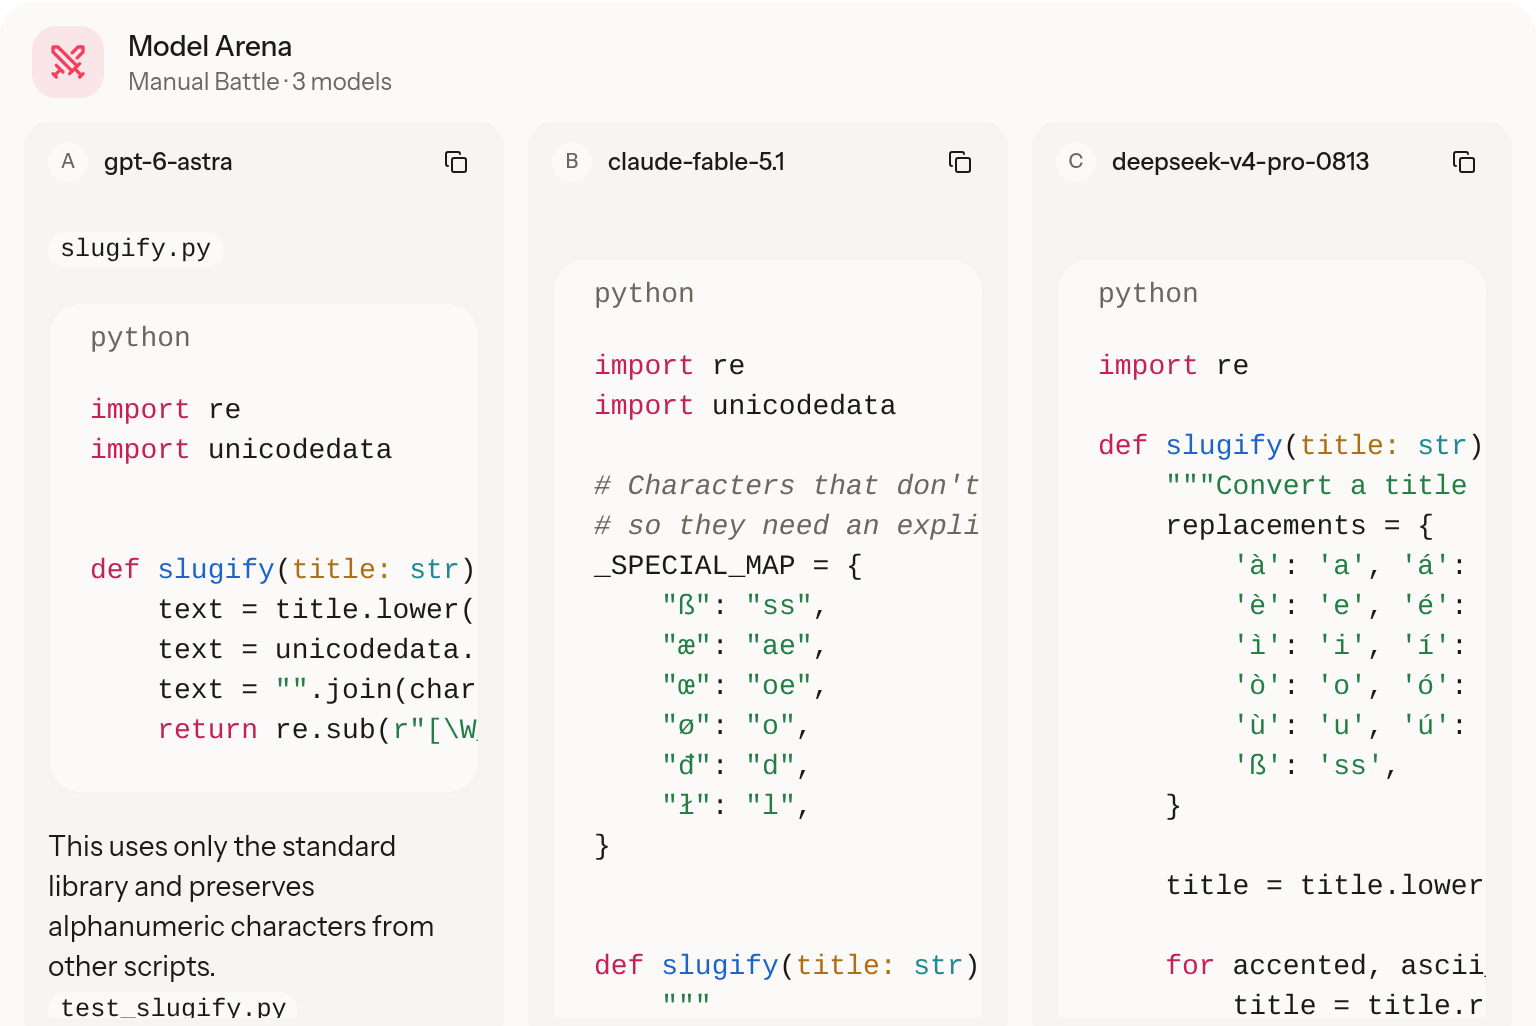Click the '"ß": "ss",' mapping line
This screenshot has width=1536, height=1026.
coord(744,606)
